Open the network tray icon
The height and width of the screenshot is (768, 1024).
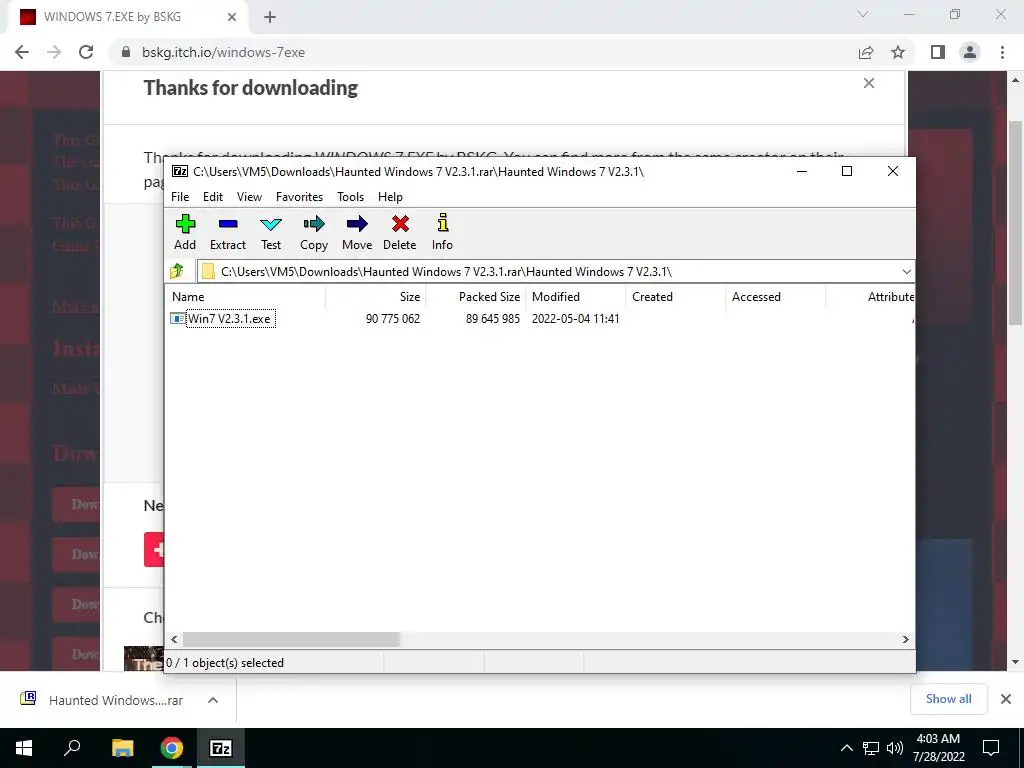pos(871,748)
